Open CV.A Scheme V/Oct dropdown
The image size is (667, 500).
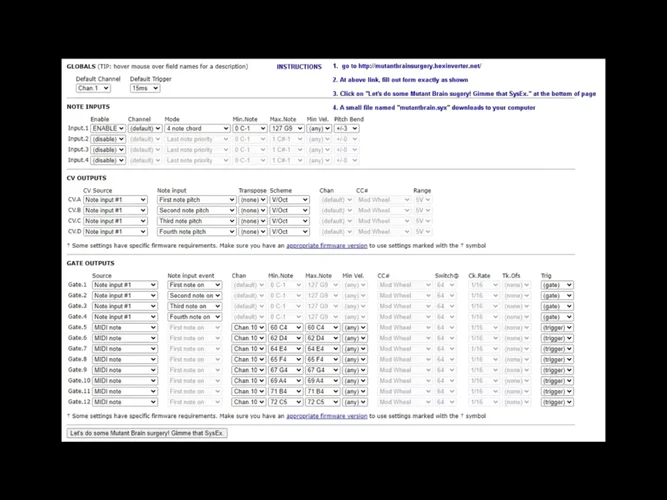tap(290, 200)
